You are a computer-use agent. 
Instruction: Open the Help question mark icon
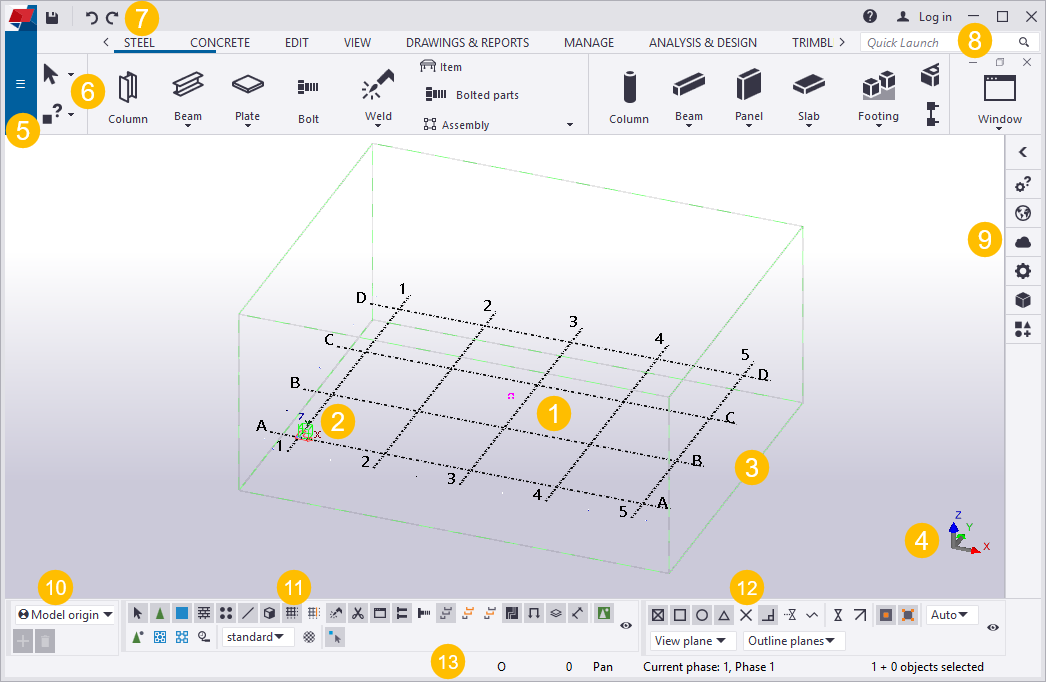pyautogui.click(x=870, y=17)
